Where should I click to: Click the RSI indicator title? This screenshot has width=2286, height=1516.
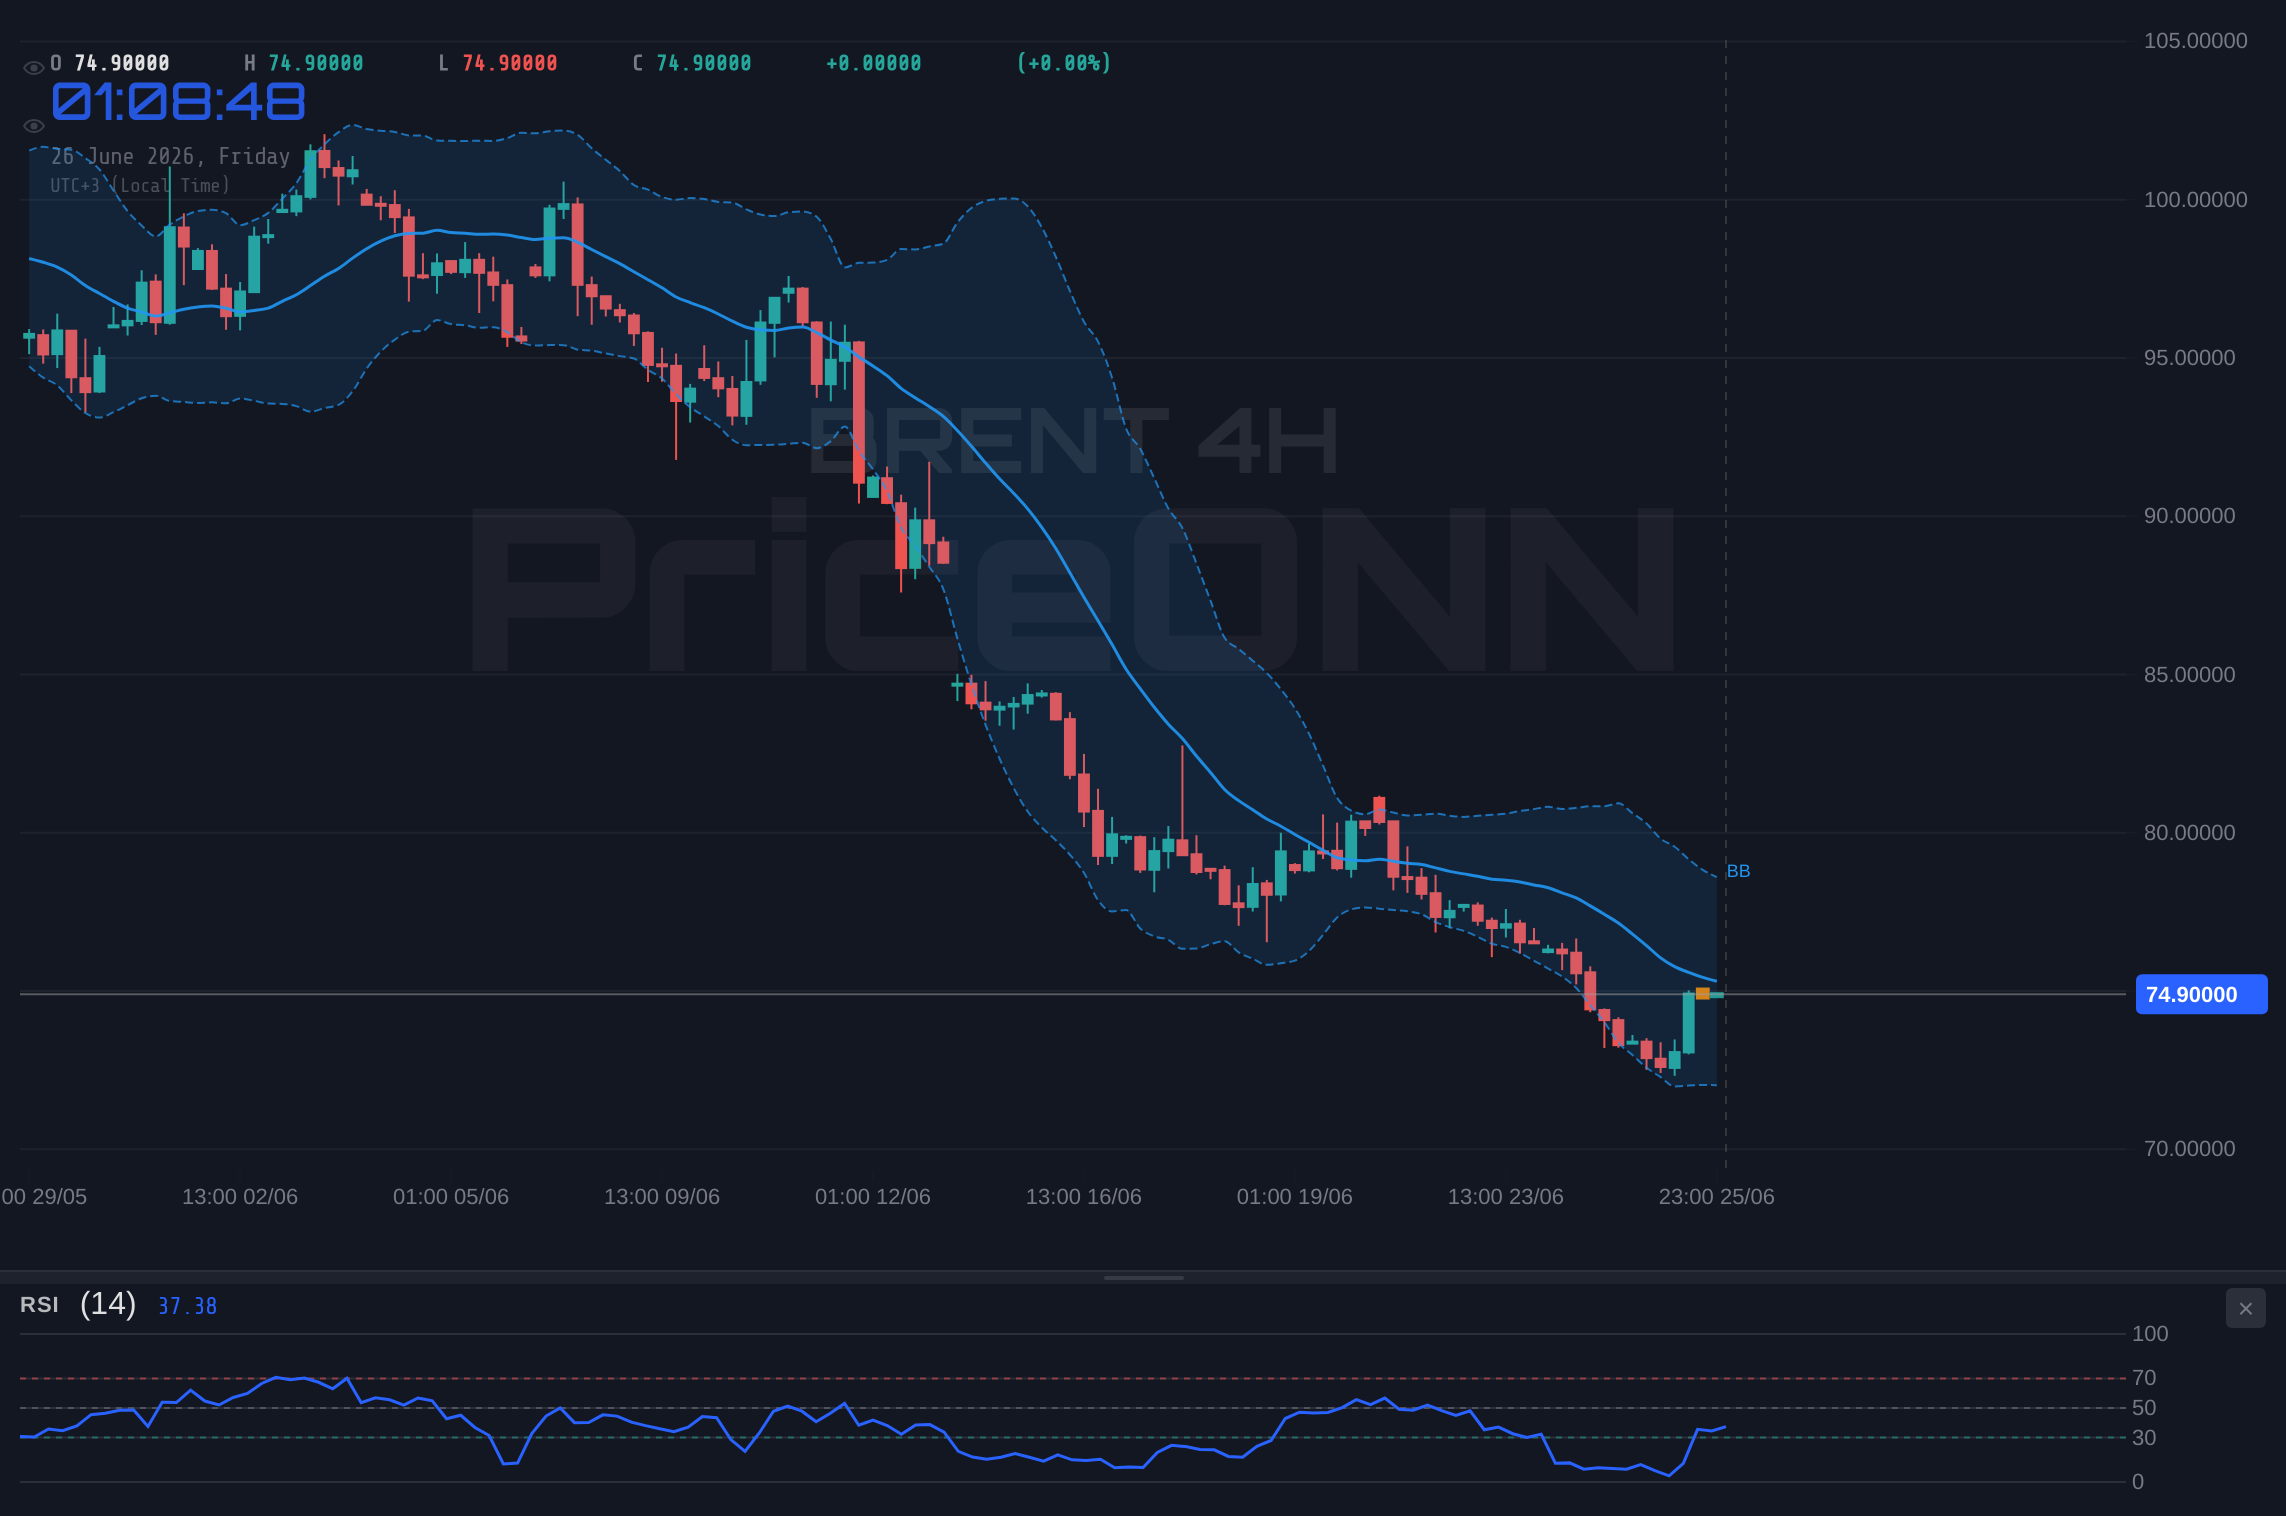tap(39, 1305)
